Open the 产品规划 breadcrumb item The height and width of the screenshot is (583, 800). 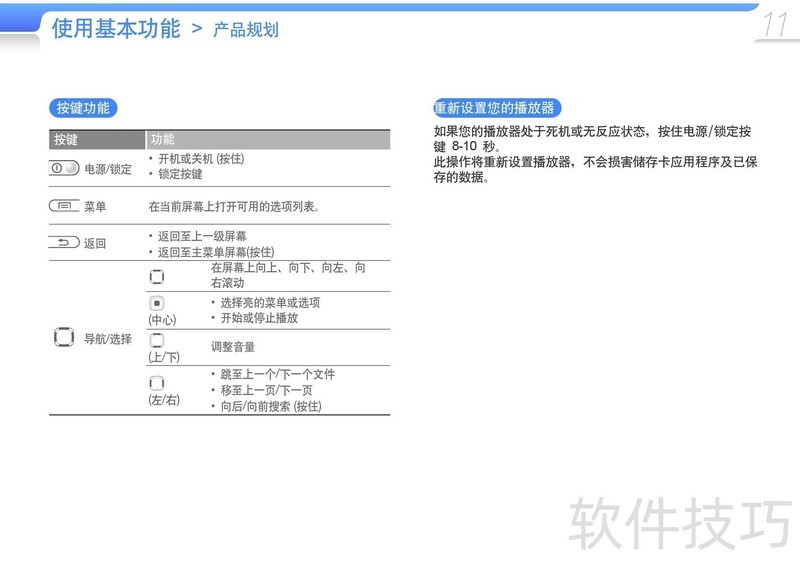click(x=246, y=30)
